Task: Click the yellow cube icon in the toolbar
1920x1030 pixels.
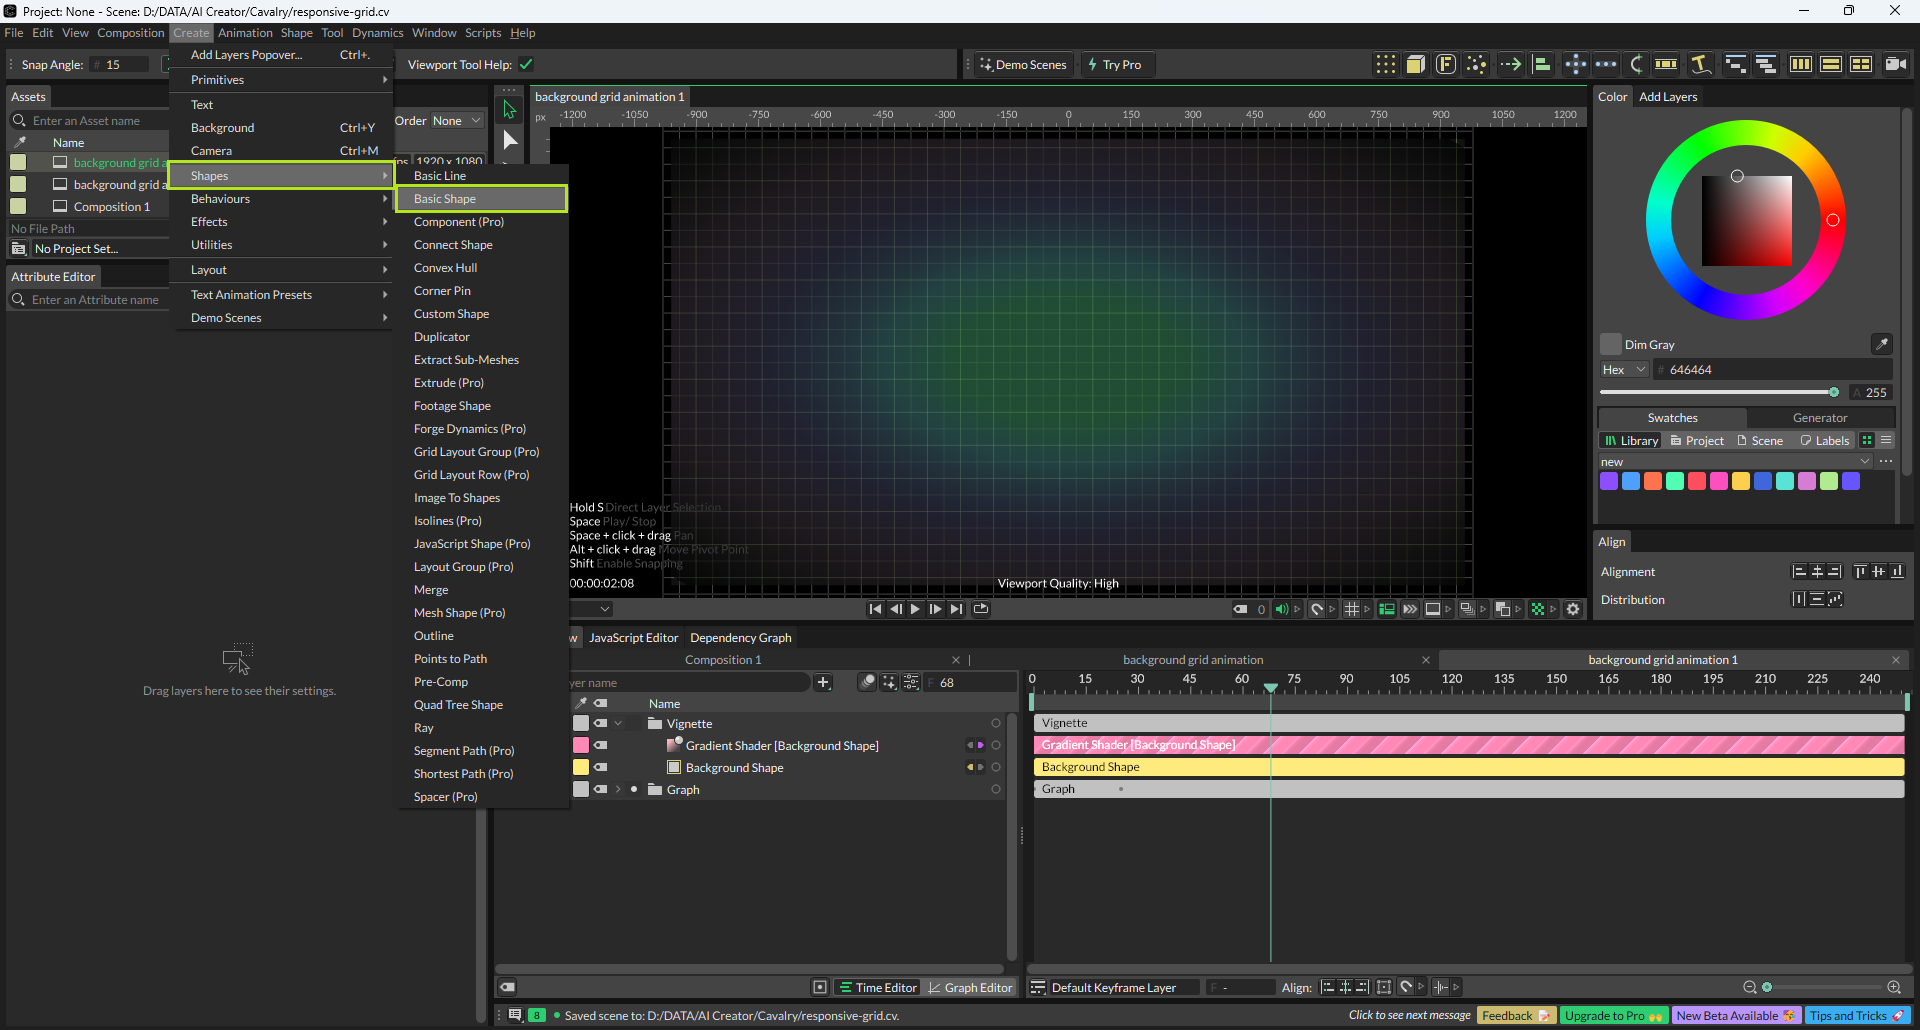Action: tap(1415, 64)
